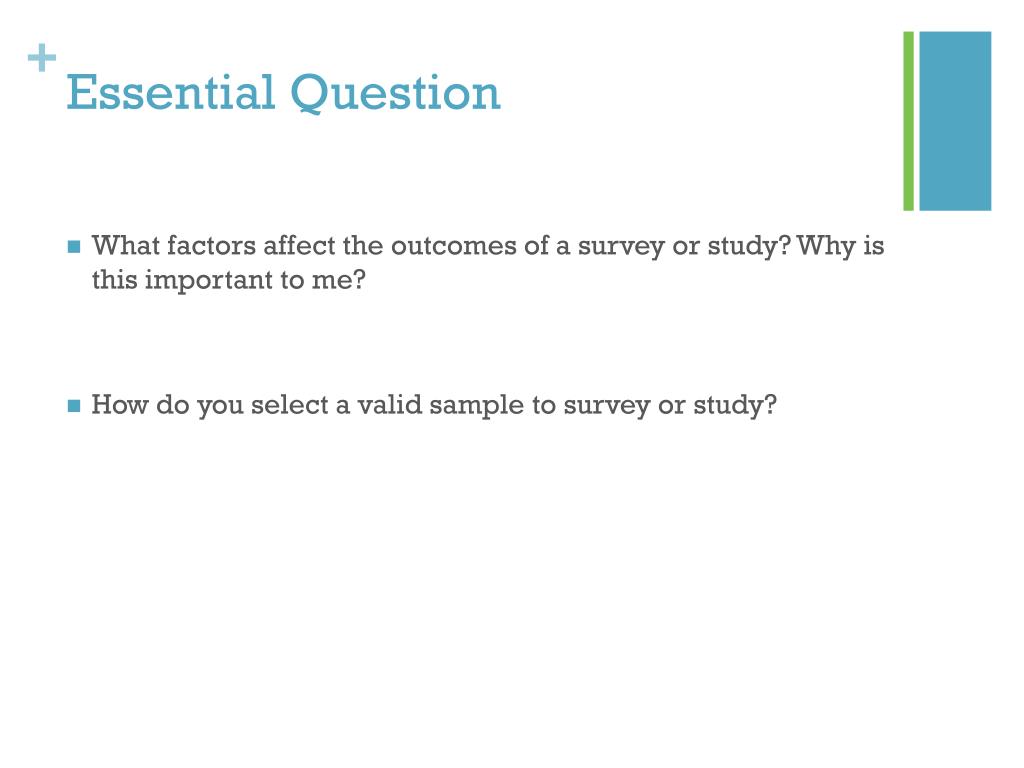
Task: Click the plus symbol beside the title
Action: pyautogui.click(x=41, y=60)
